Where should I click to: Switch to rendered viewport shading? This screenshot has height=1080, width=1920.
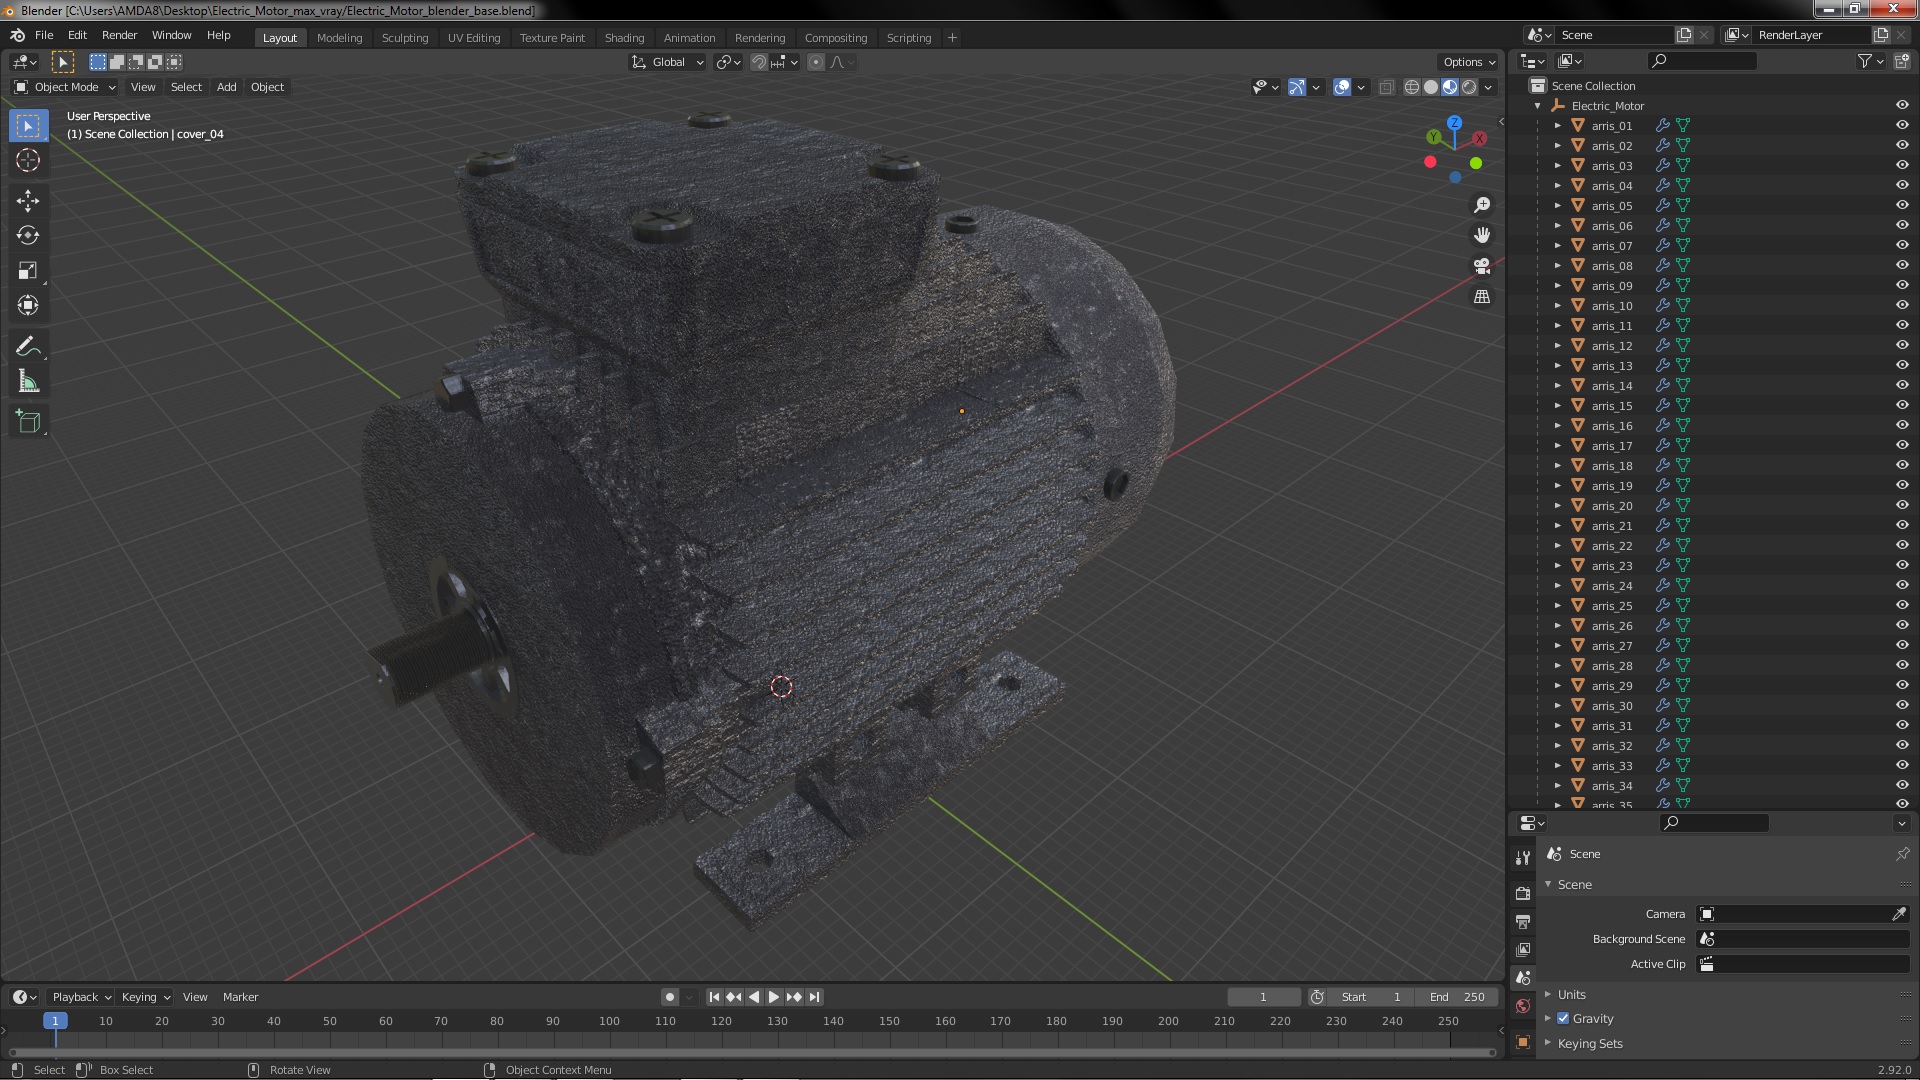click(1469, 87)
